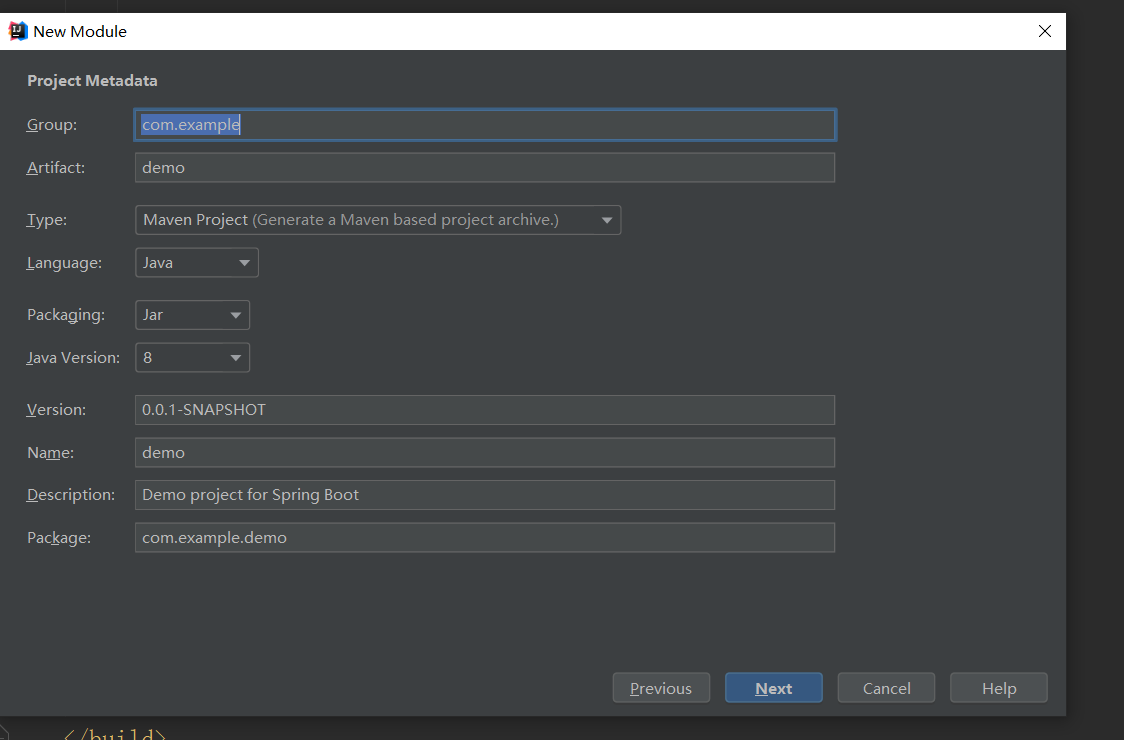Focus the Group input field

pyautogui.click(x=485, y=125)
